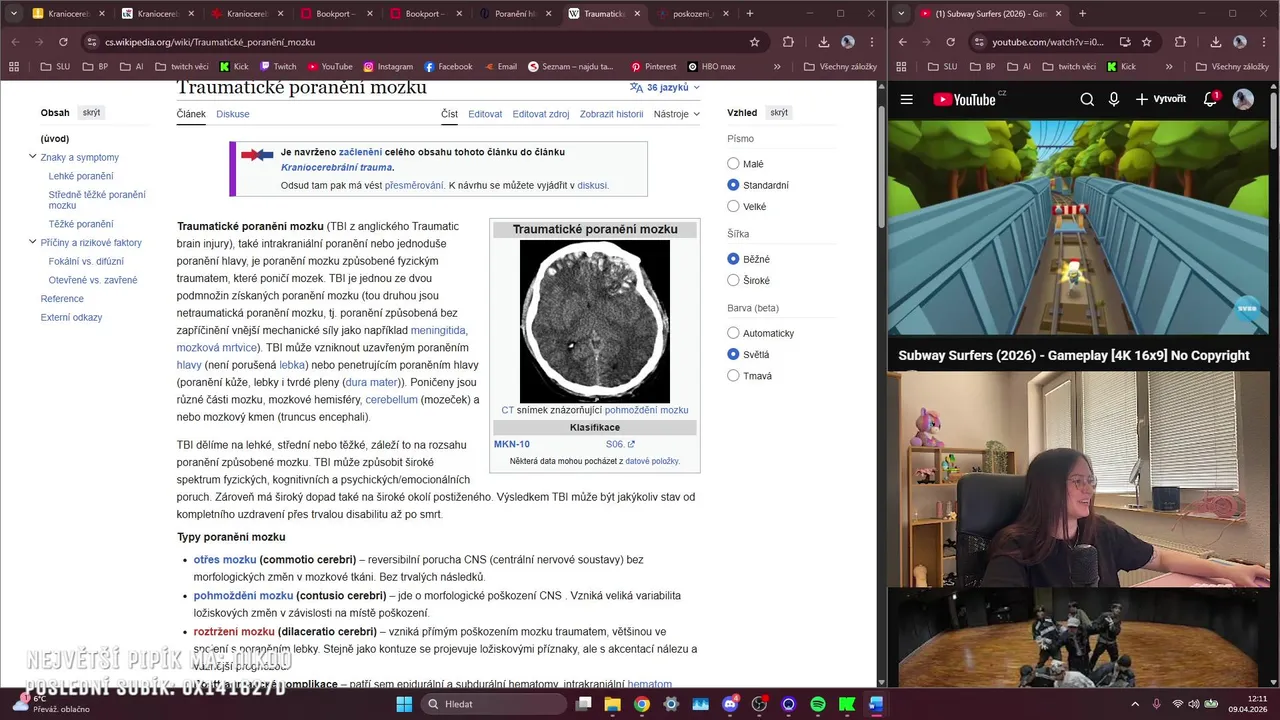Open the Editovat zdroj tab
The height and width of the screenshot is (720, 1280).
point(541,114)
